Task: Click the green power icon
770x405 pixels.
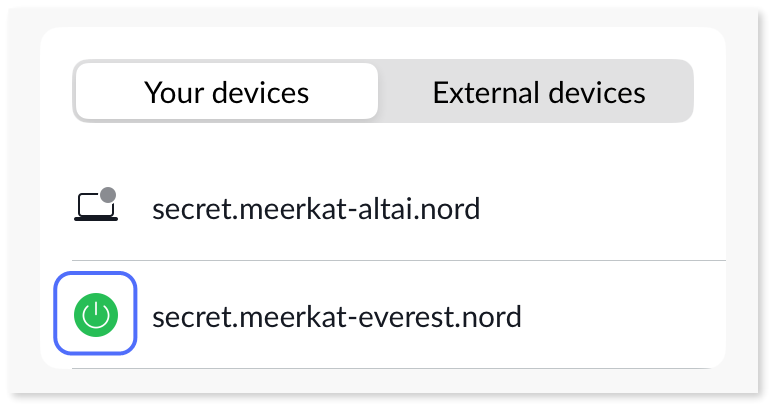Action: coord(95,317)
